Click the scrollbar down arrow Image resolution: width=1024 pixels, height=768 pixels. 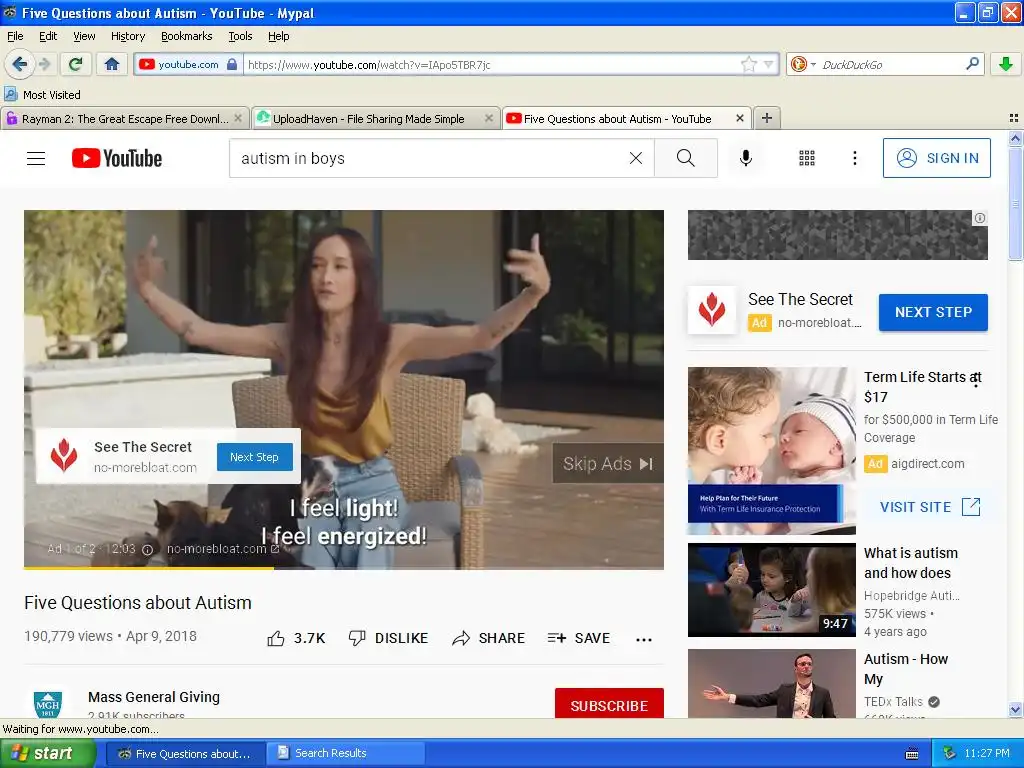tap(1015, 709)
